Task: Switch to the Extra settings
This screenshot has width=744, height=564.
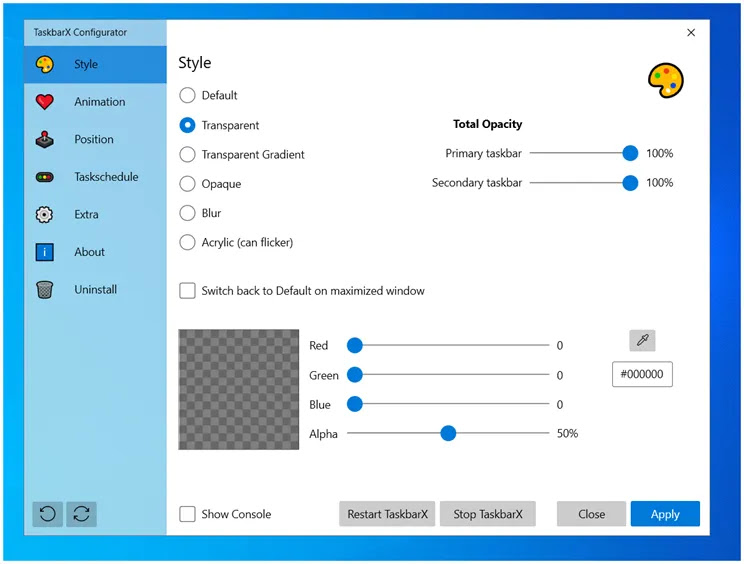Action: coord(95,214)
